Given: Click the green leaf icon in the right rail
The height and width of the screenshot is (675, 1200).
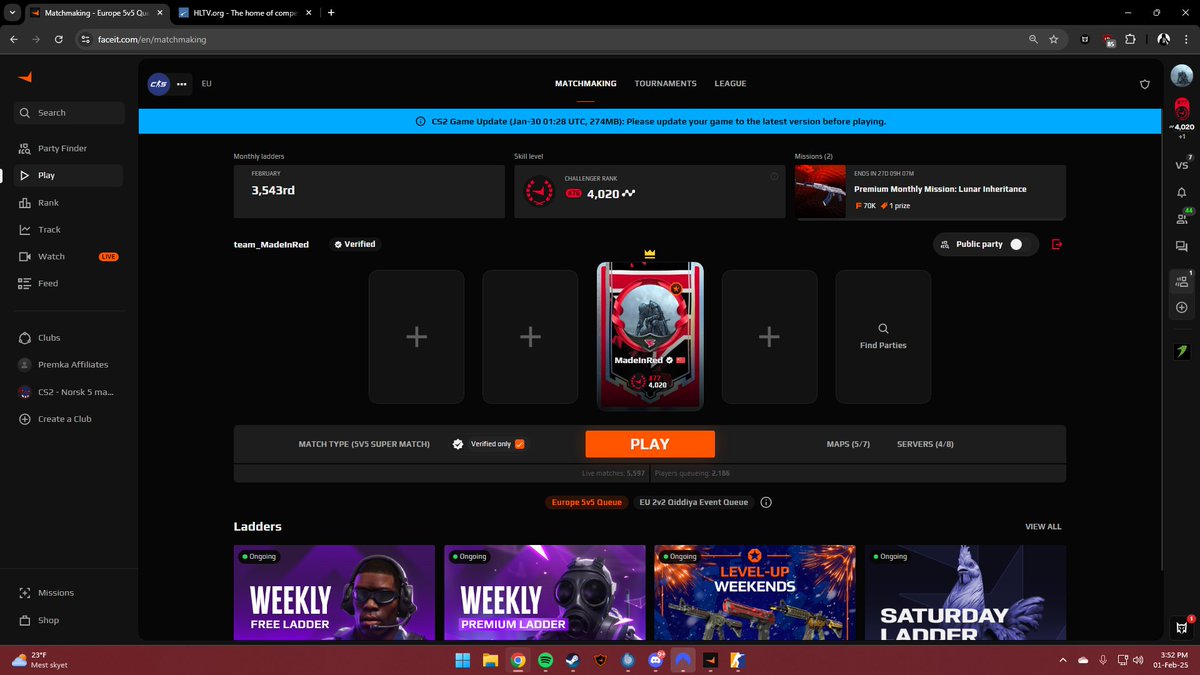Looking at the screenshot, I should pos(1181,352).
